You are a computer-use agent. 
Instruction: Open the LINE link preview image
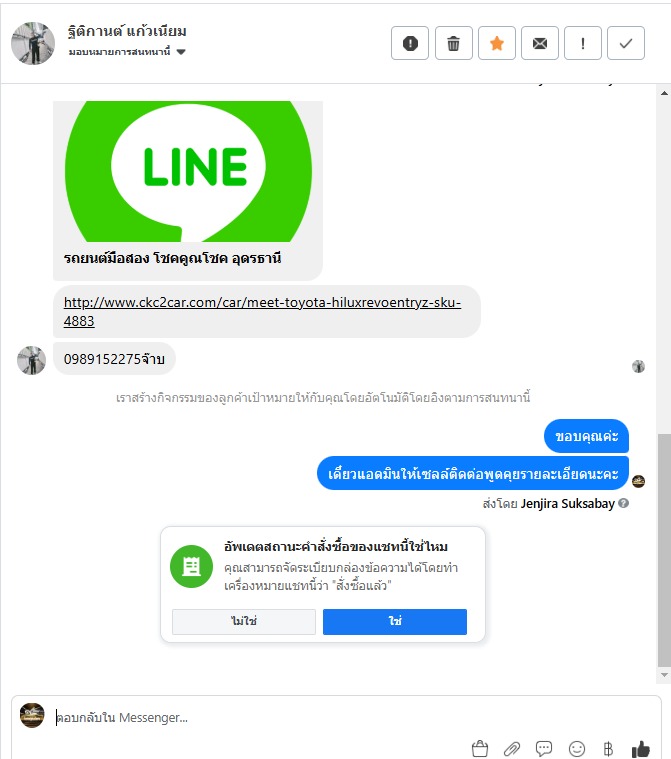point(188,171)
